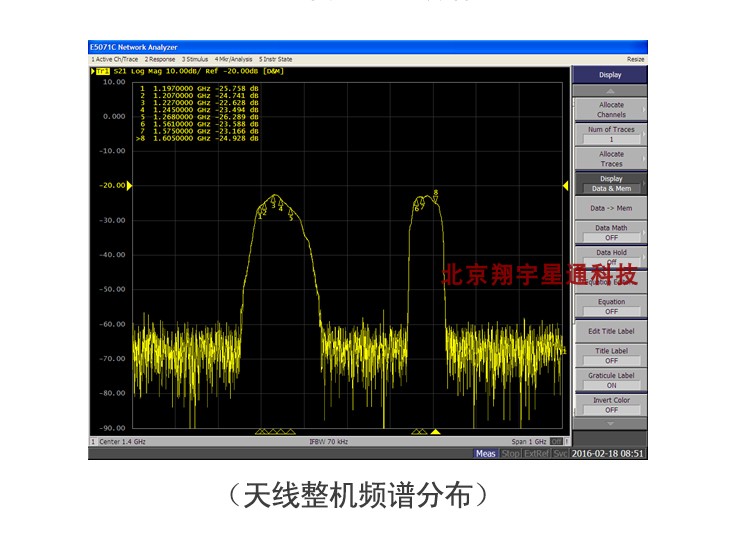Click the Center 1.4 GHz readout
The width and height of the screenshot is (750, 545).
122,442
